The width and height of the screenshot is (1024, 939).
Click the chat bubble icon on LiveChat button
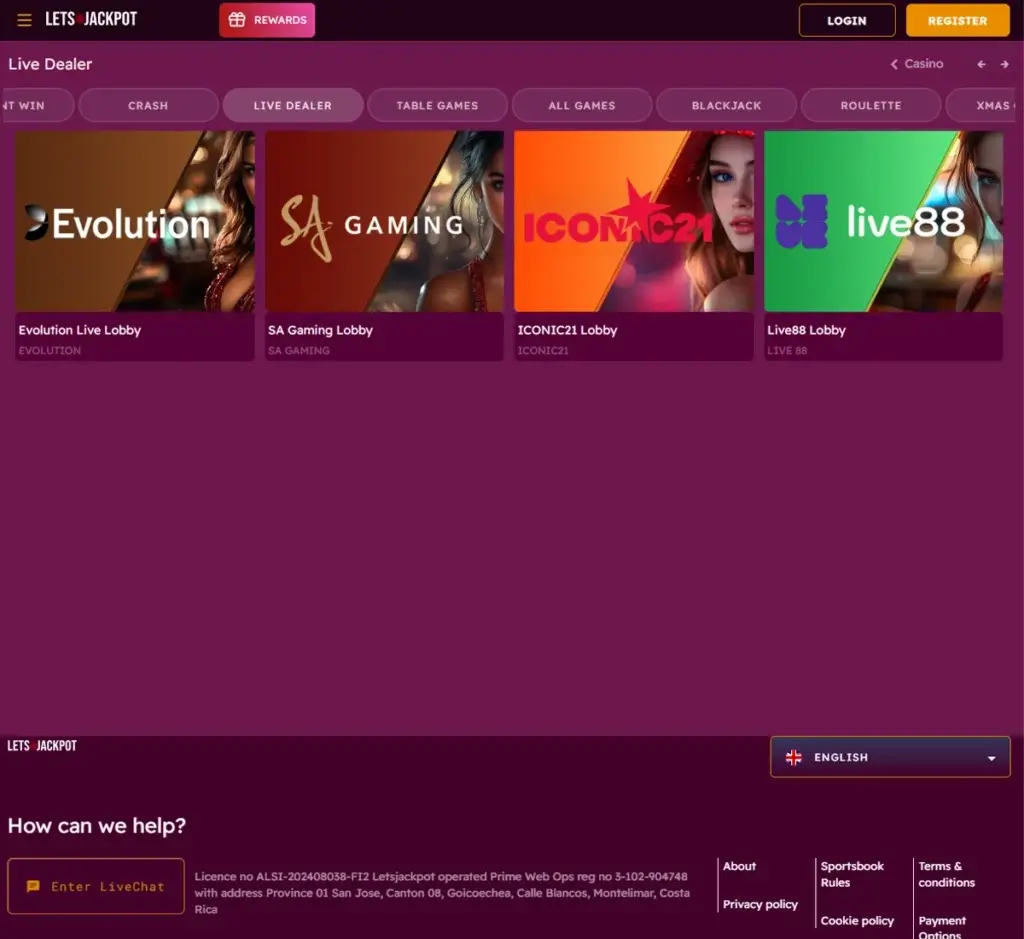[33, 886]
